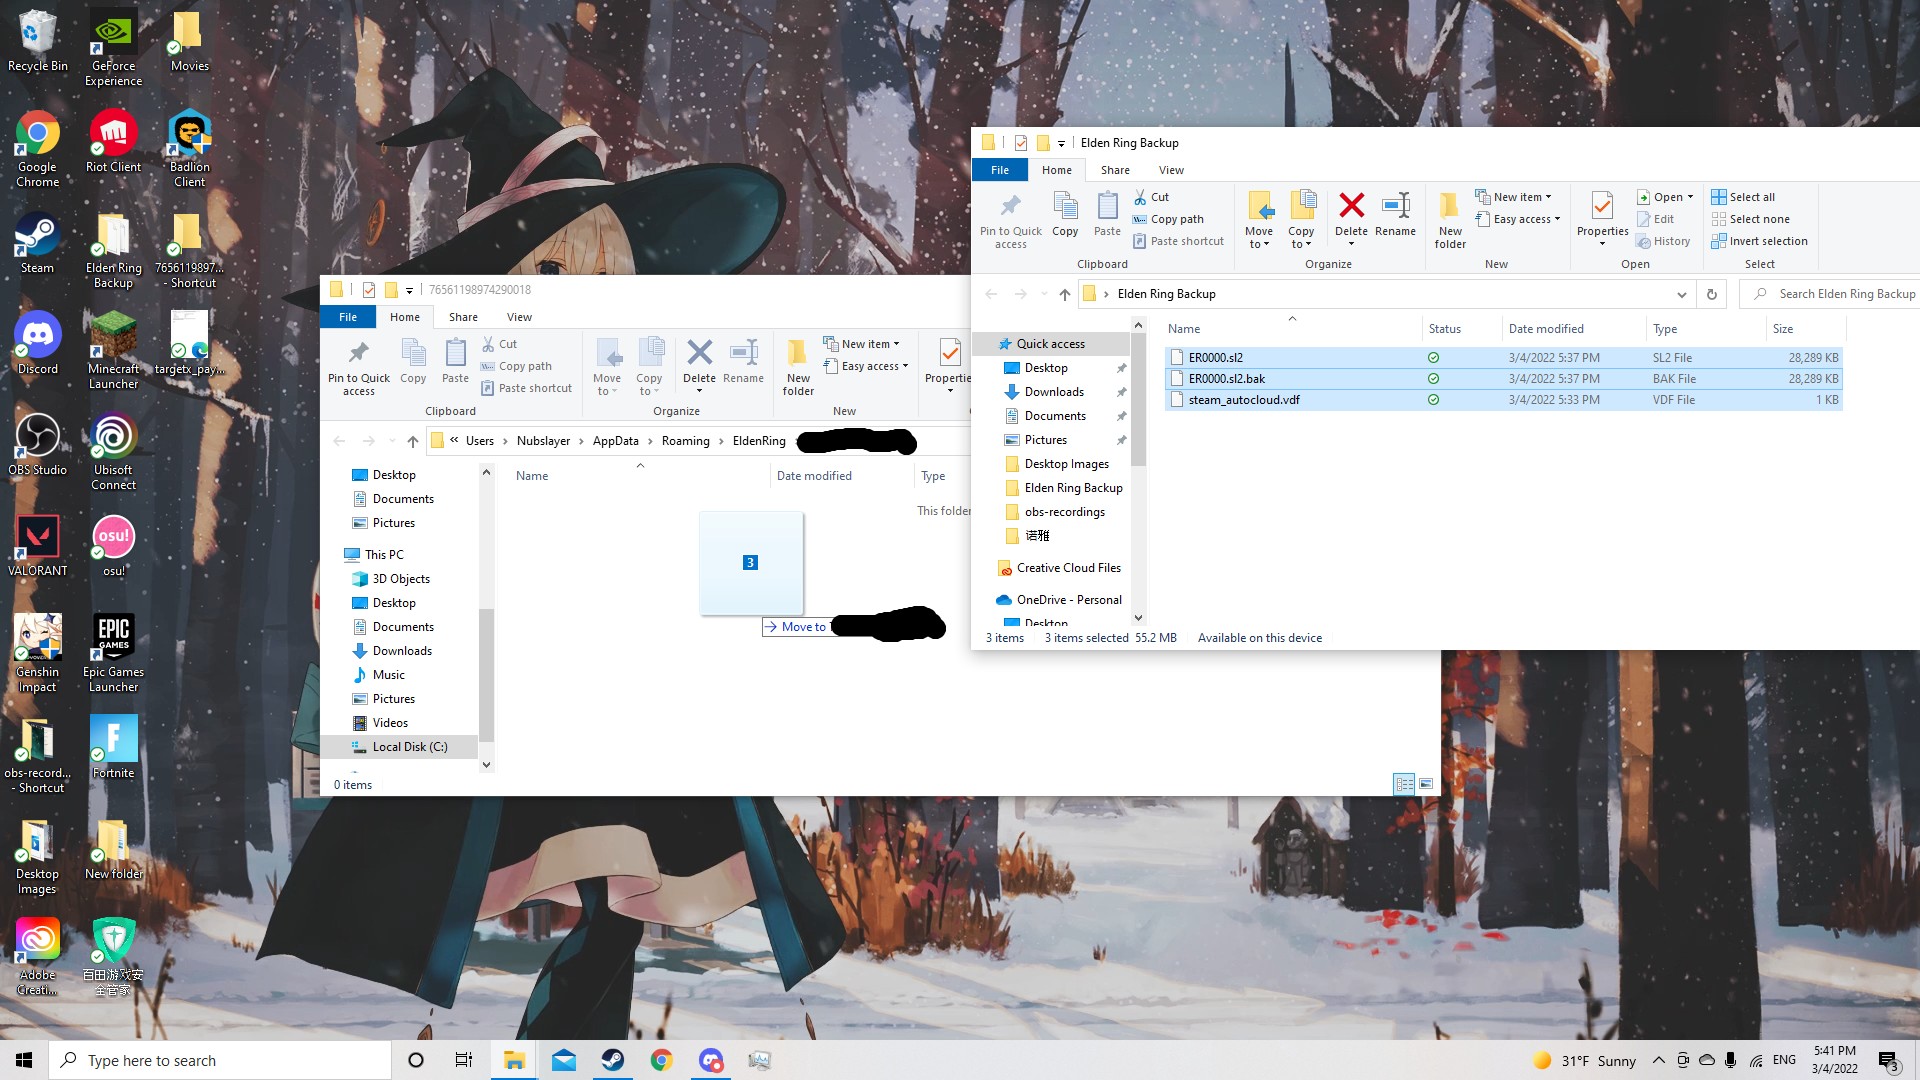This screenshot has height=1080, width=1920.
Task: Switch to details view in left window
Action: (1404, 784)
